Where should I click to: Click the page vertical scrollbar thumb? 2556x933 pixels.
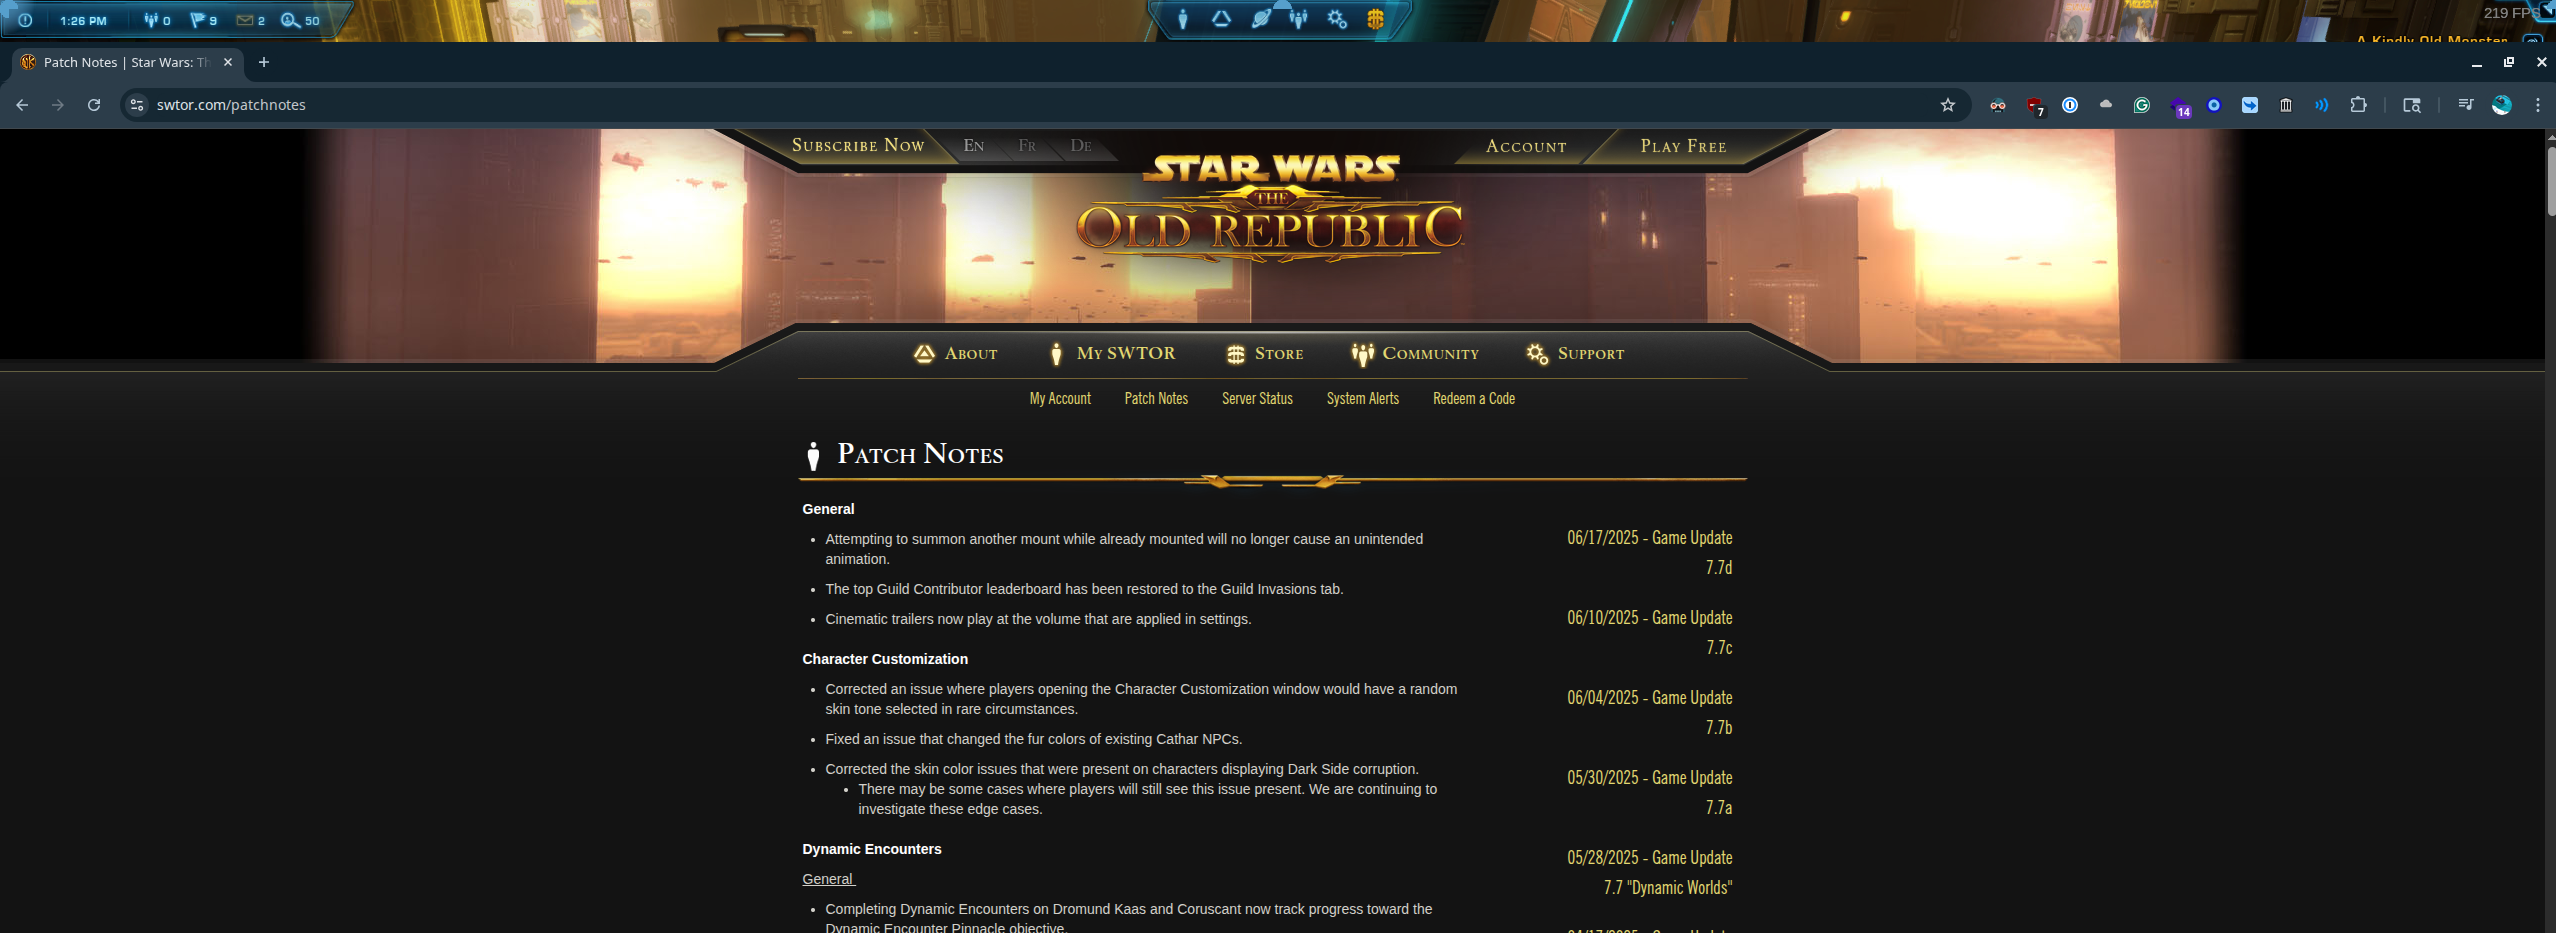coord(2550,182)
